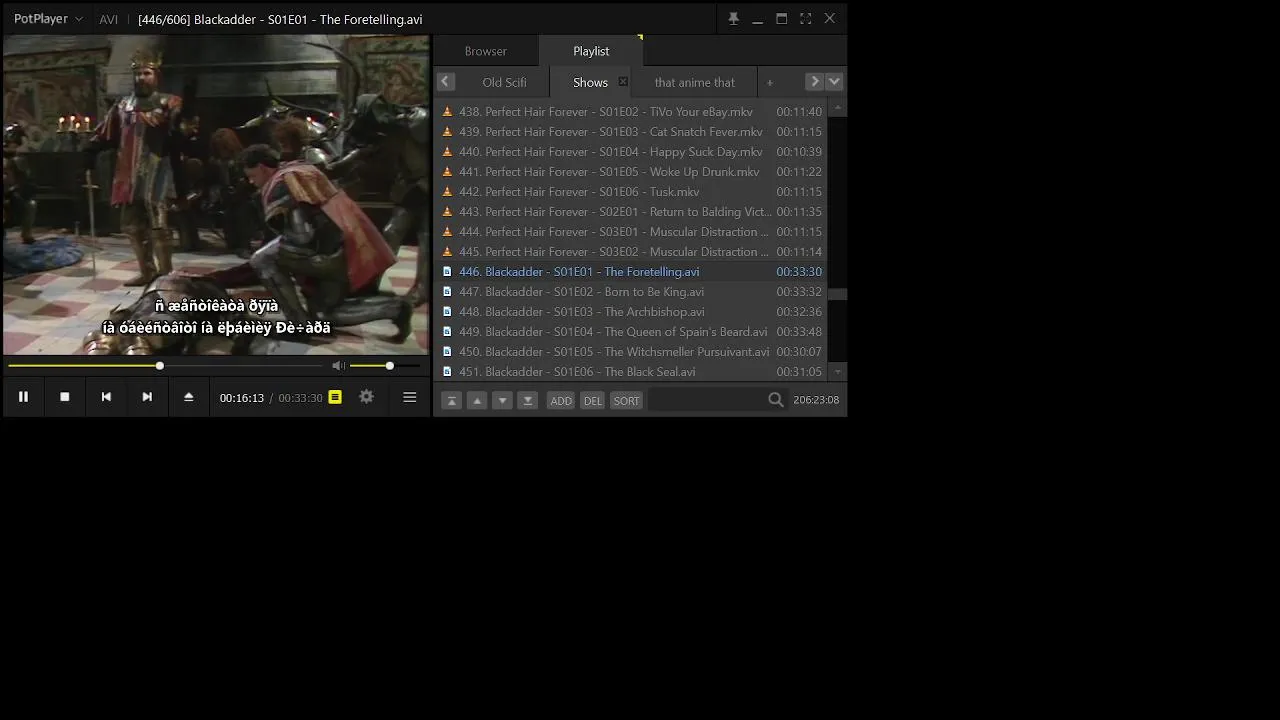1280x720 pixels.
Task: Click file icon beside item 447
Action: pos(447,292)
